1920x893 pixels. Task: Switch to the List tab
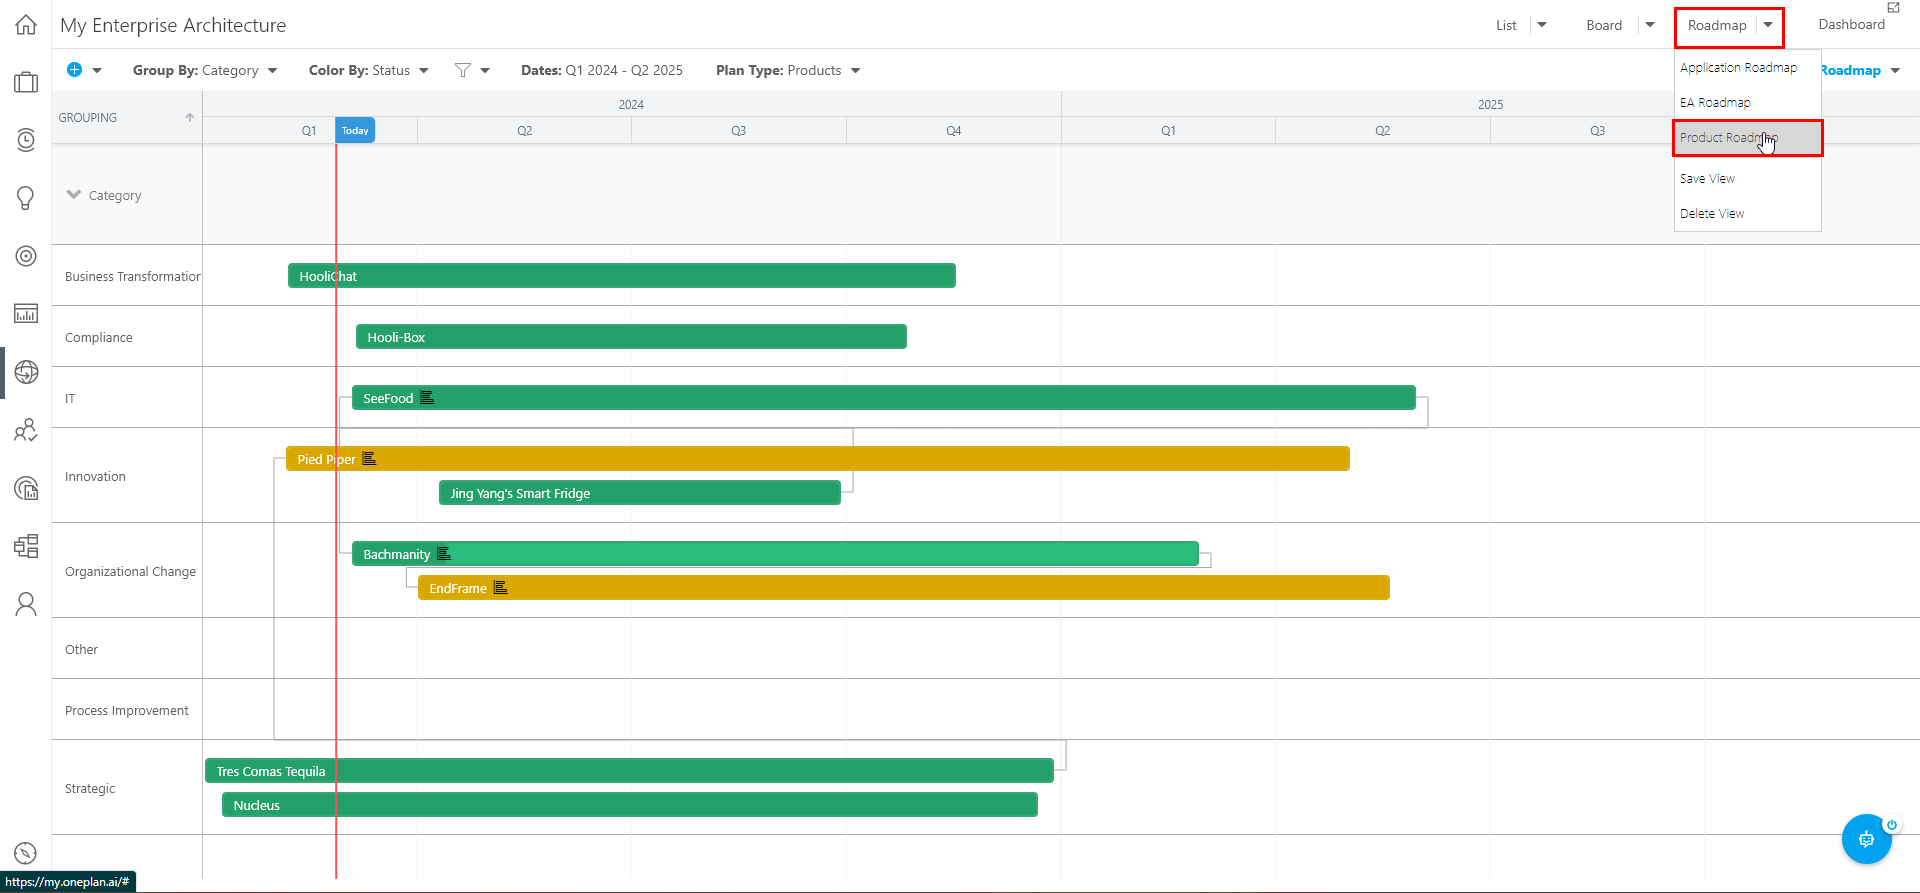1506,25
